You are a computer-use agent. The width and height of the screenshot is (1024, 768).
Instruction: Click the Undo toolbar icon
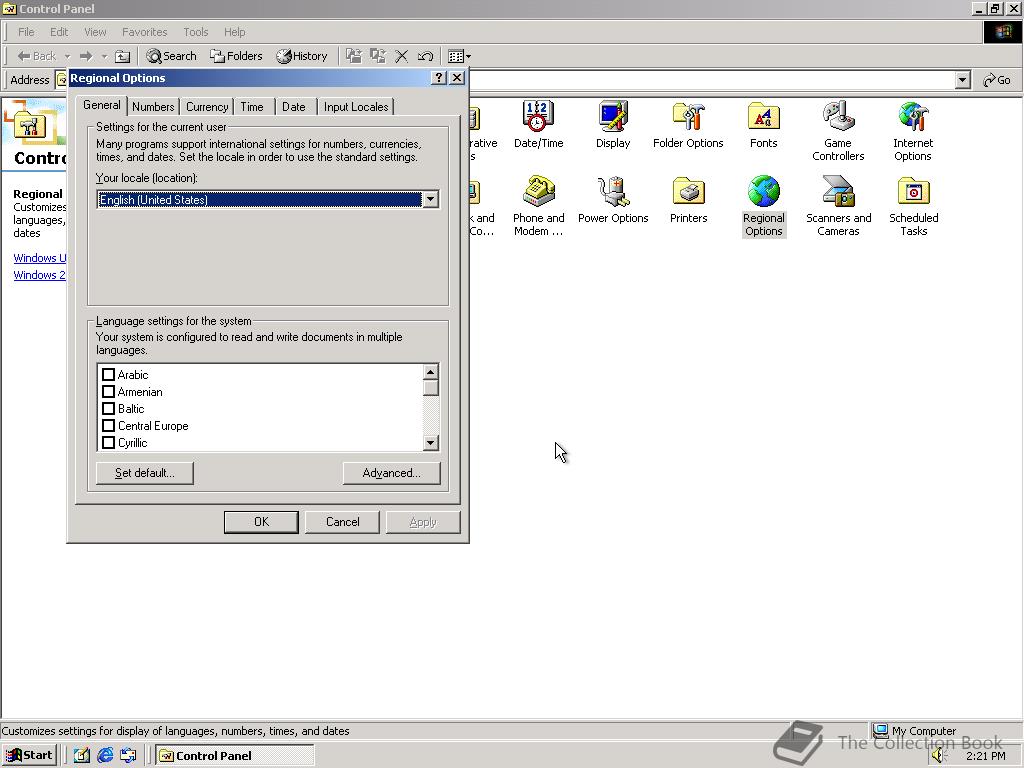(425, 56)
